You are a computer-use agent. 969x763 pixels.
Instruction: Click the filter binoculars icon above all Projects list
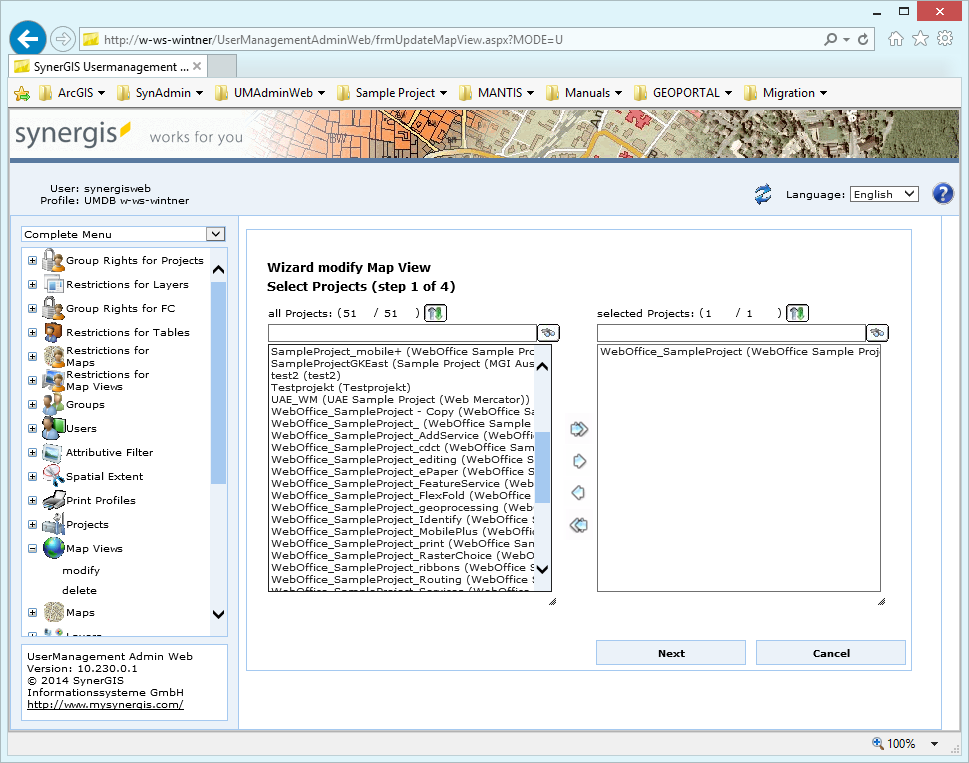[x=549, y=332]
